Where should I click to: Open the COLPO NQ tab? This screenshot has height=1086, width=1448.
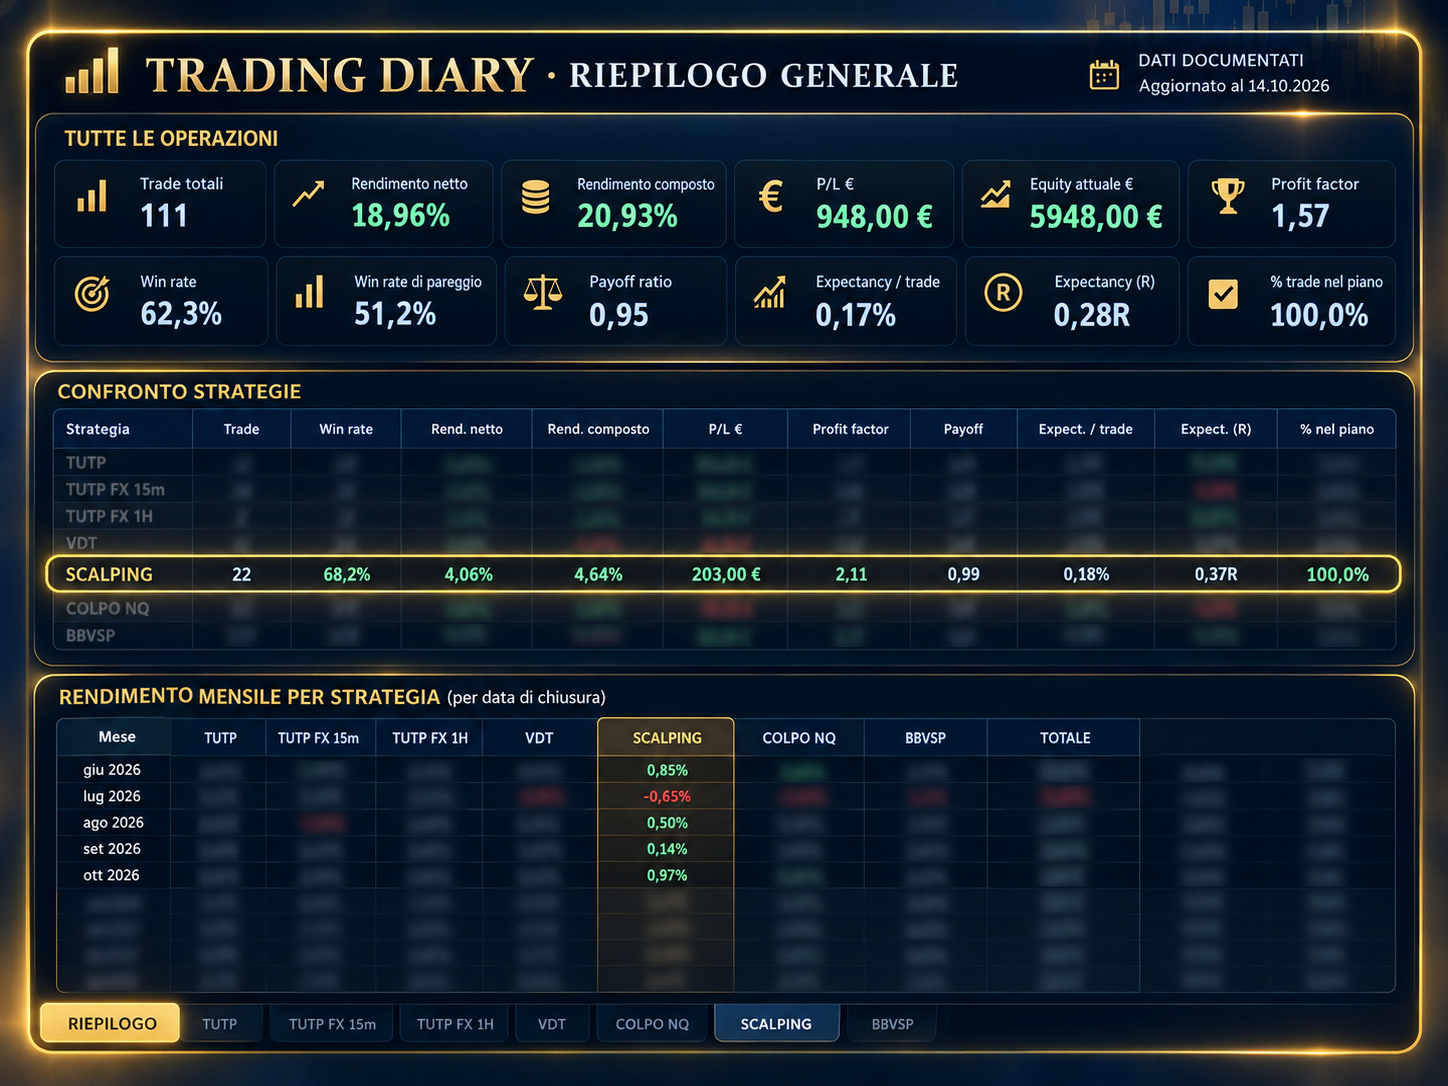[x=652, y=1024]
